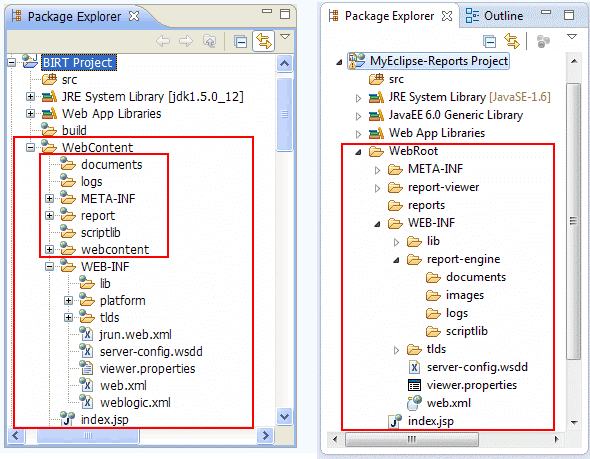Select MyEclipse-Reports Project root
Screen dimensions: 590x459
click(x=429, y=61)
